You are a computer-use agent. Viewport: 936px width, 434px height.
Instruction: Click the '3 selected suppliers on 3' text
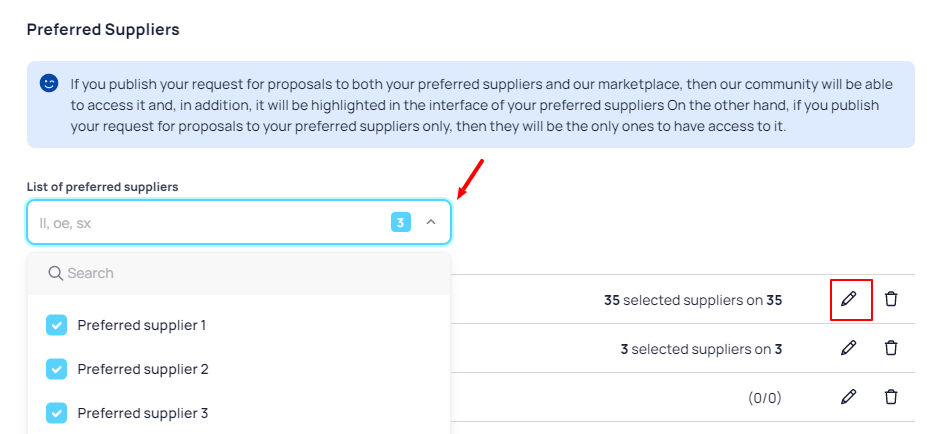701,349
